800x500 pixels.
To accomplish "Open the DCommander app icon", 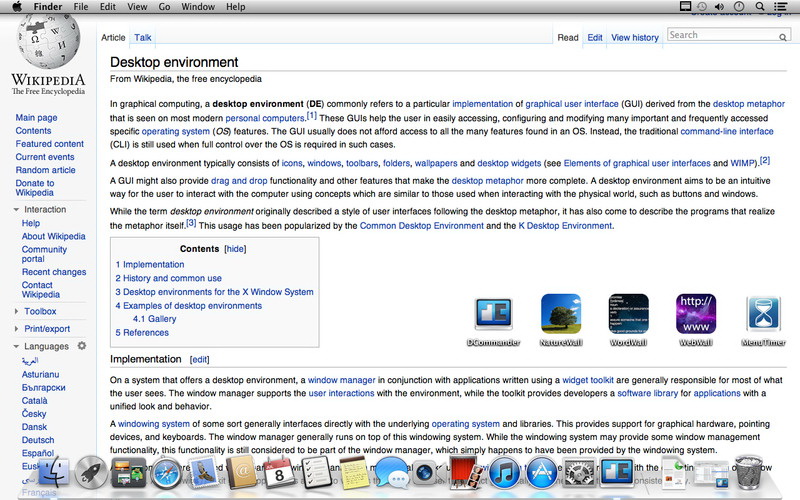I will [494, 314].
